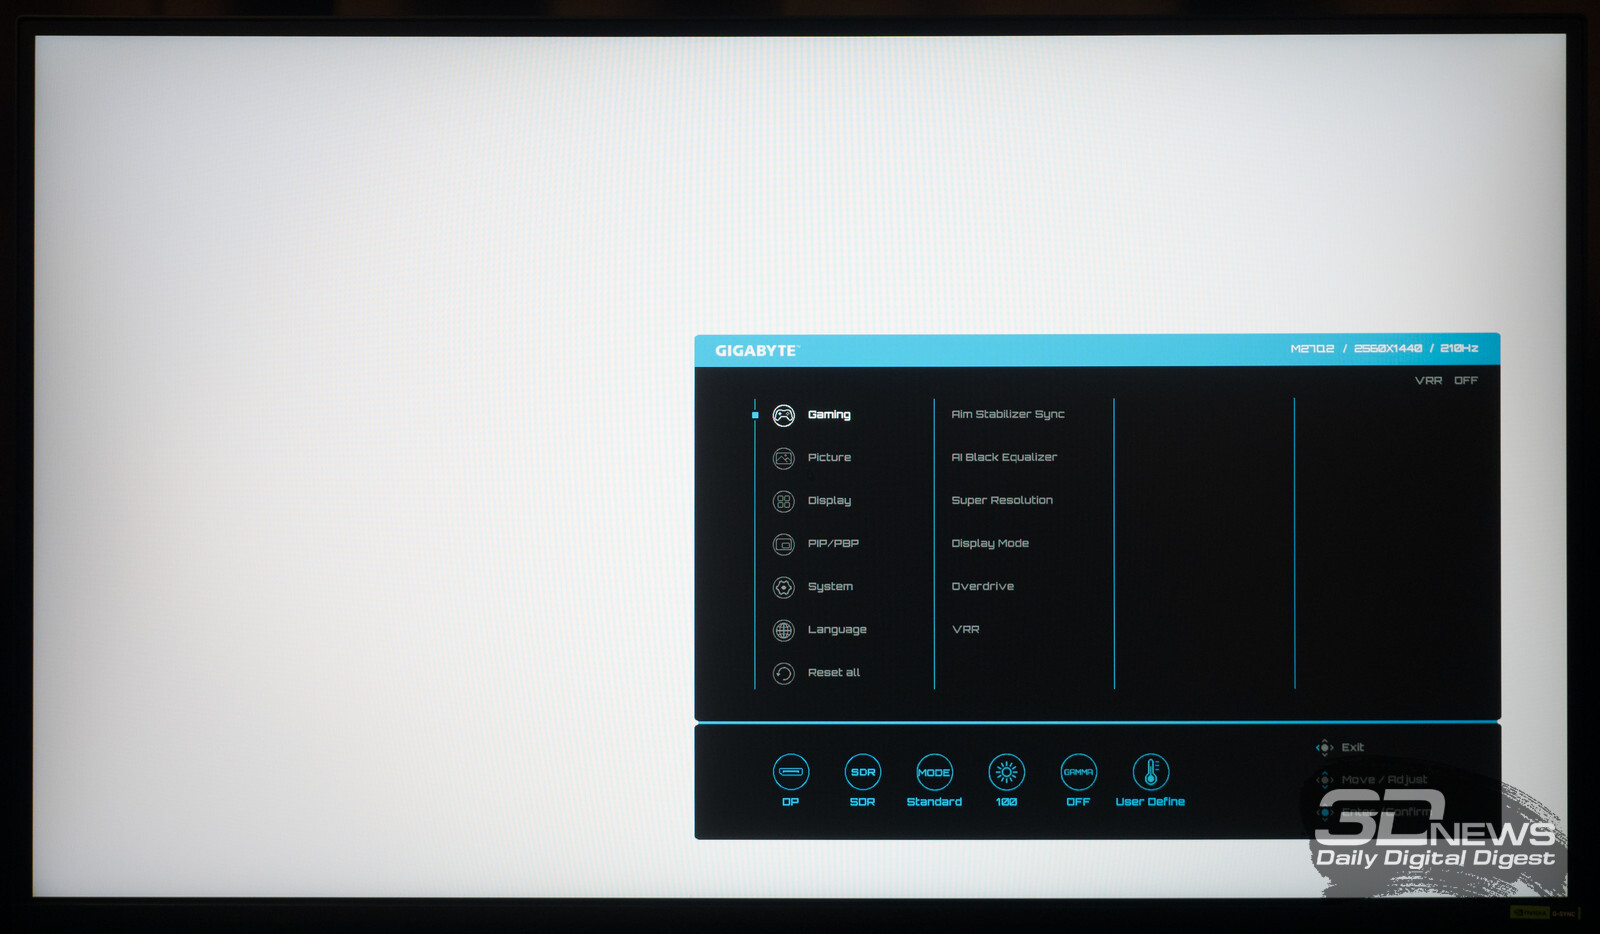Select the Gaming controller icon
This screenshot has width=1600, height=934.
click(x=784, y=415)
